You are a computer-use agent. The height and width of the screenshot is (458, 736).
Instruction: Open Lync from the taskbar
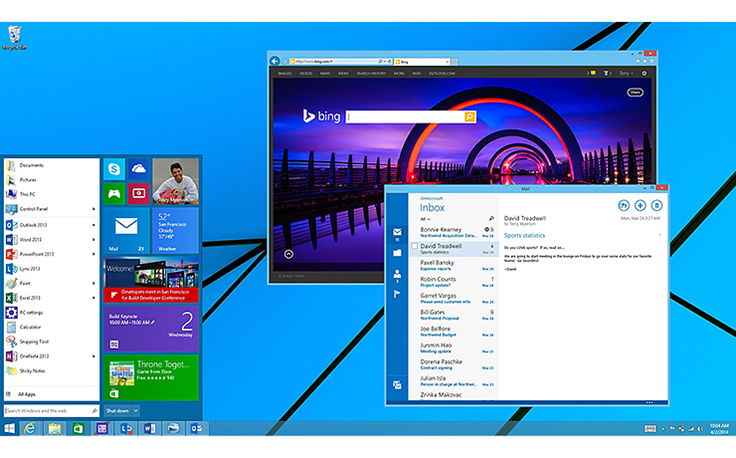(126, 428)
